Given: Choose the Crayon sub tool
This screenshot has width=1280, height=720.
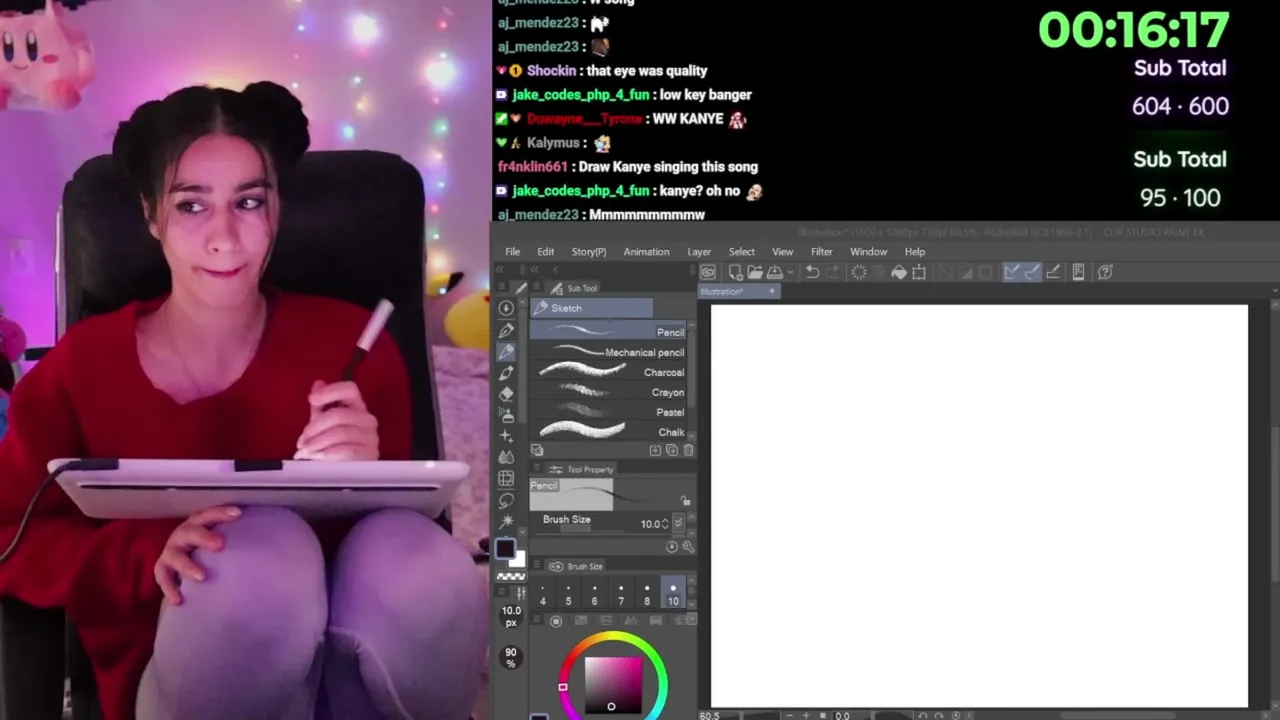Looking at the screenshot, I should [608, 392].
